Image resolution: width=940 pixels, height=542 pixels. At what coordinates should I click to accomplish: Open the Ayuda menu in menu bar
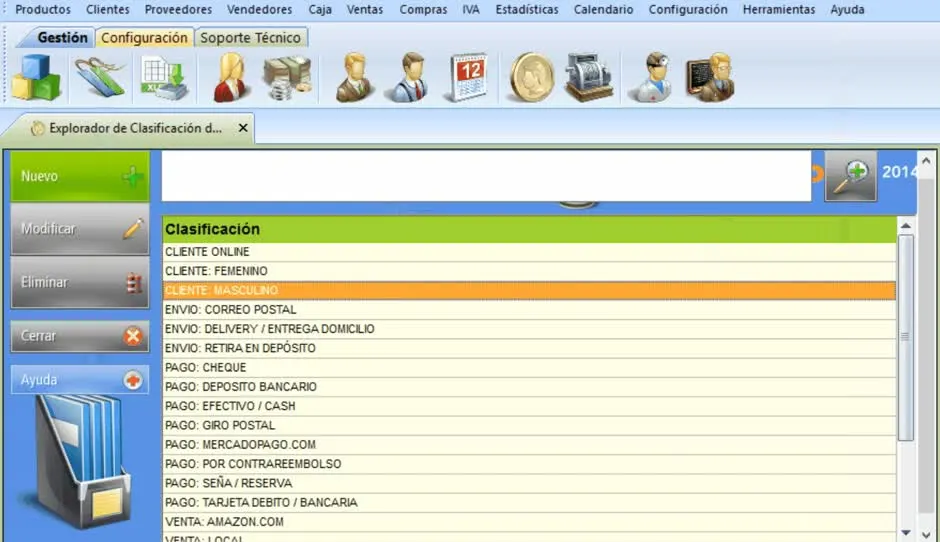tap(847, 10)
